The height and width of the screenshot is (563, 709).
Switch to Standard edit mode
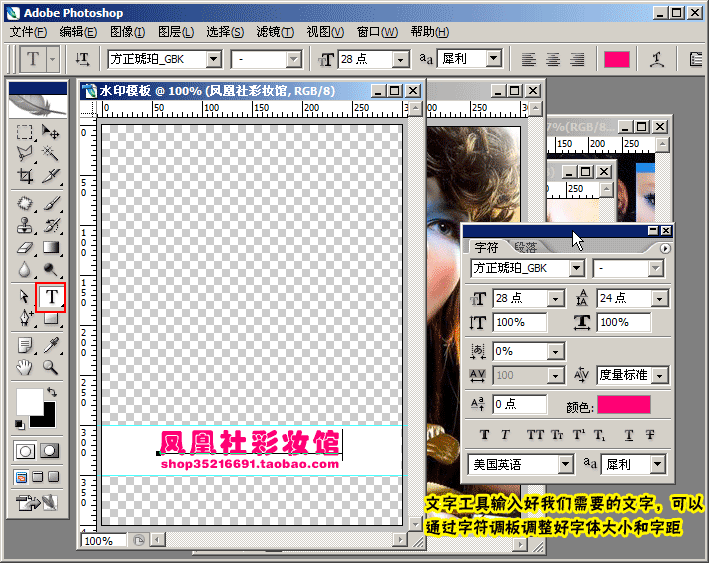(x=24, y=451)
